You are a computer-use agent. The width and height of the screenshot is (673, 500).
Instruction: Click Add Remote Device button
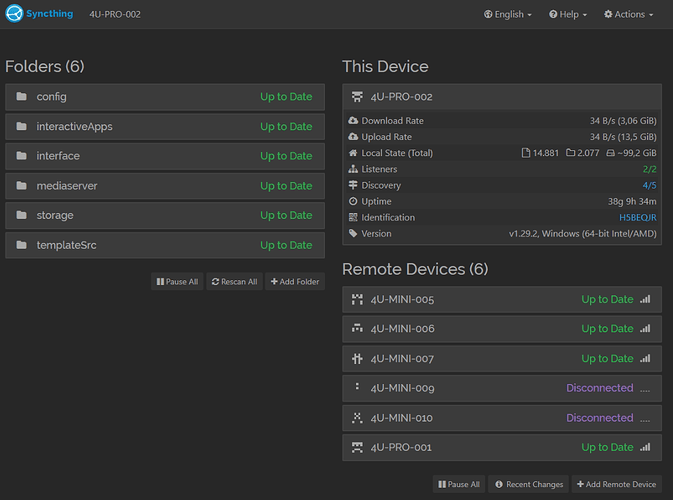[616, 484]
